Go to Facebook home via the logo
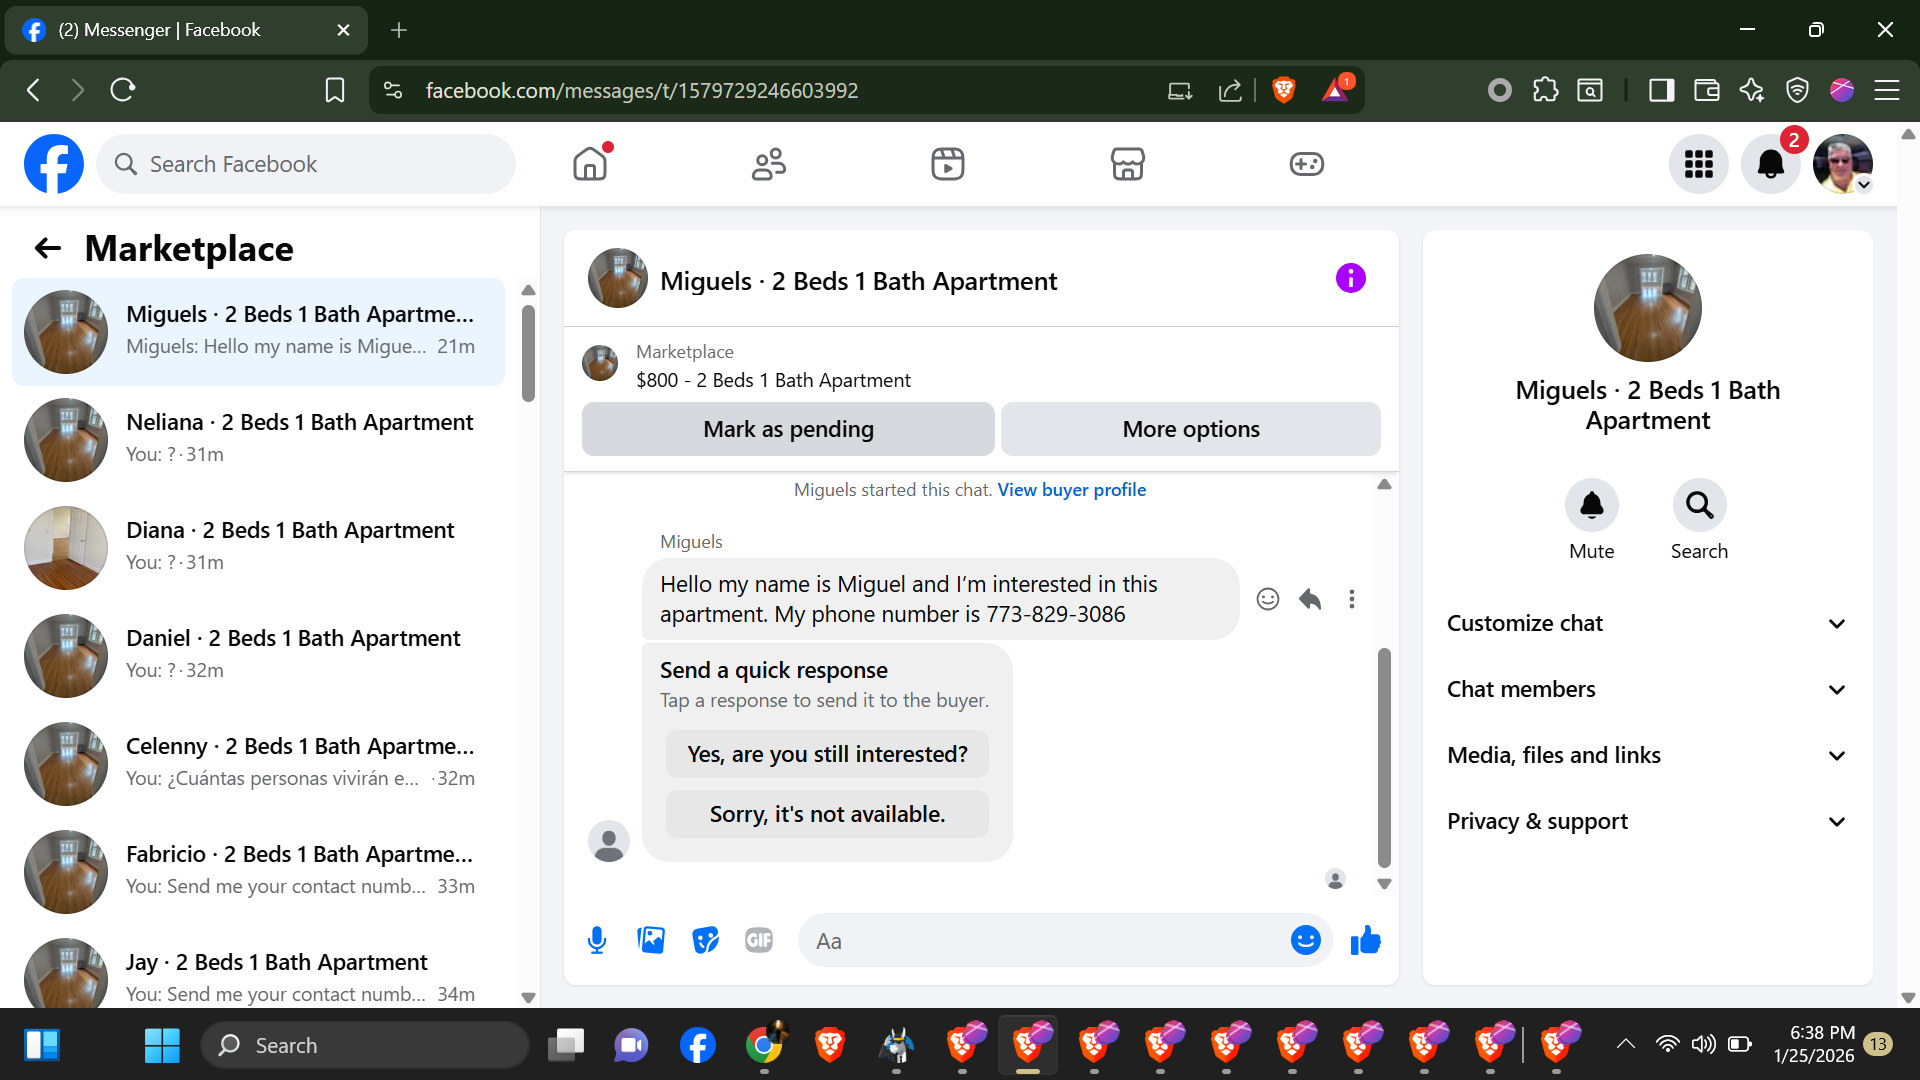The image size is (1920, 1080). pos(54,164)
